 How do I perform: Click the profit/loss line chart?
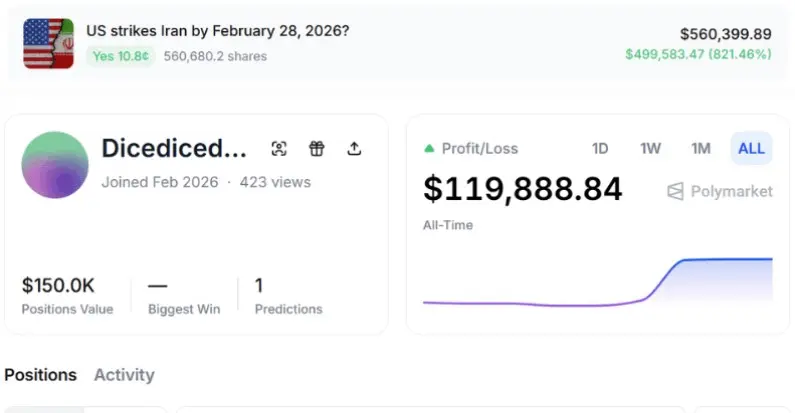pyautogui.click(x=597, y=285)
